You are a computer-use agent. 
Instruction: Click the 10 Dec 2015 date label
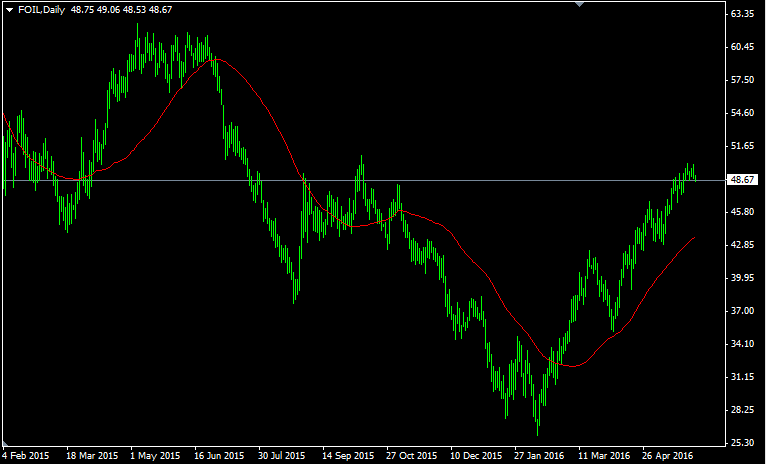point(476,456)
